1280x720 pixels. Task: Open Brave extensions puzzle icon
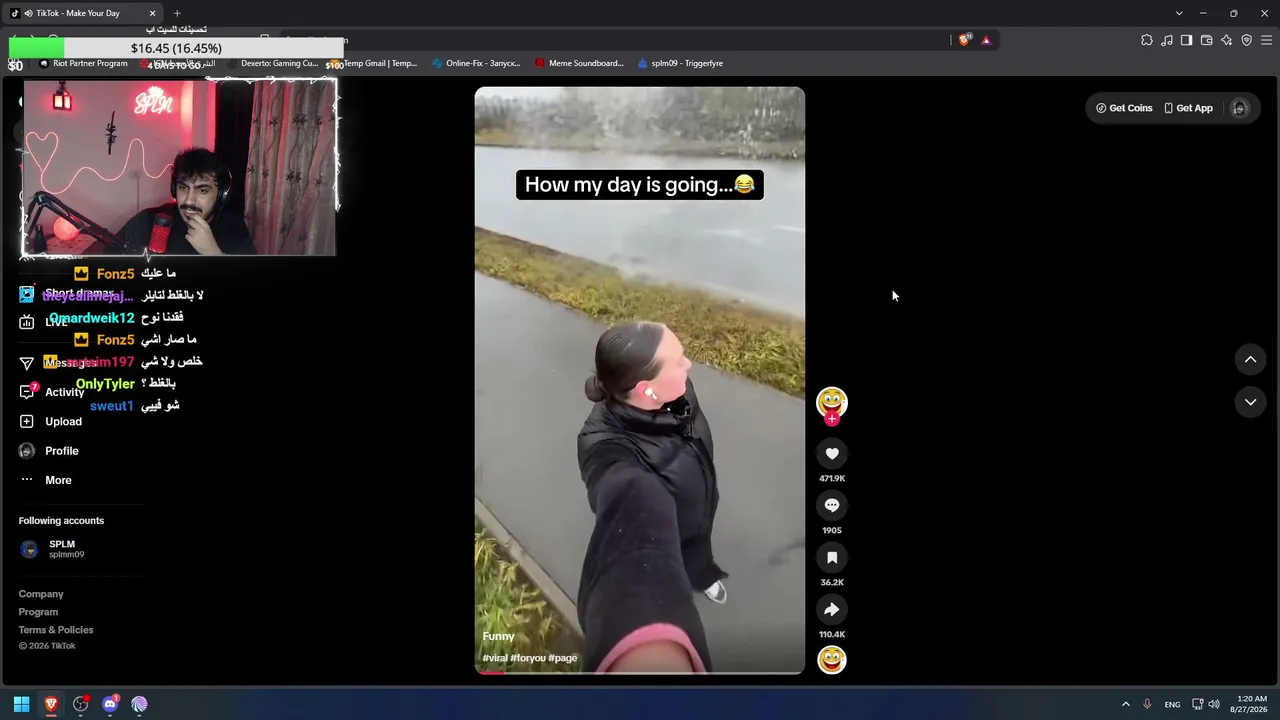(x=1147, y=40)
